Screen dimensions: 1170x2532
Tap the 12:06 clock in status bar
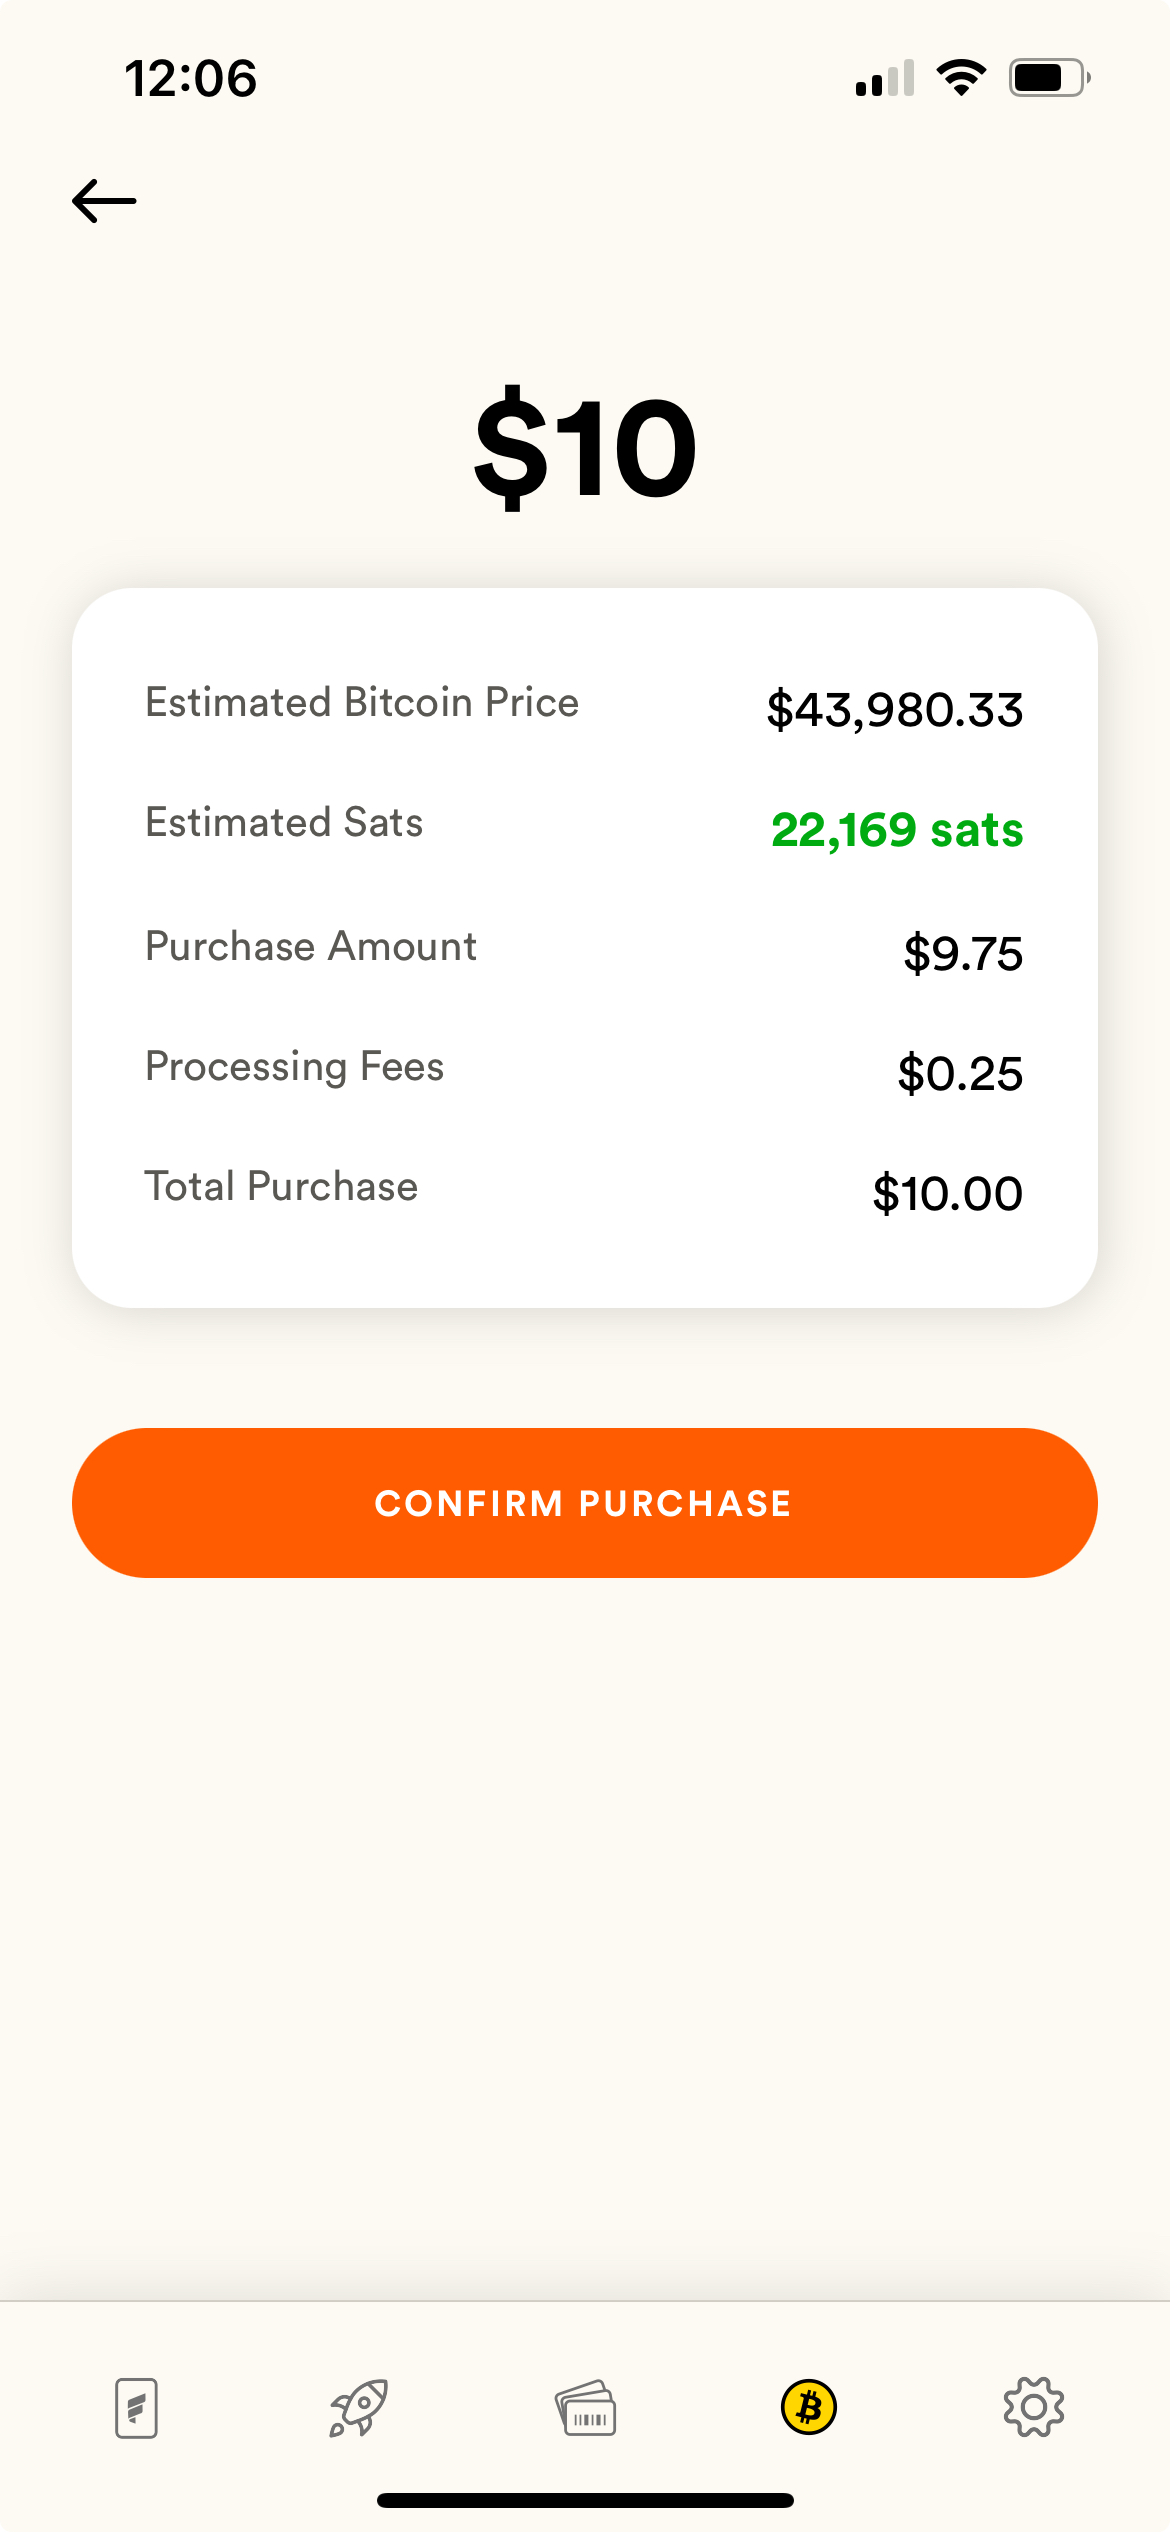tap(190, 78)
